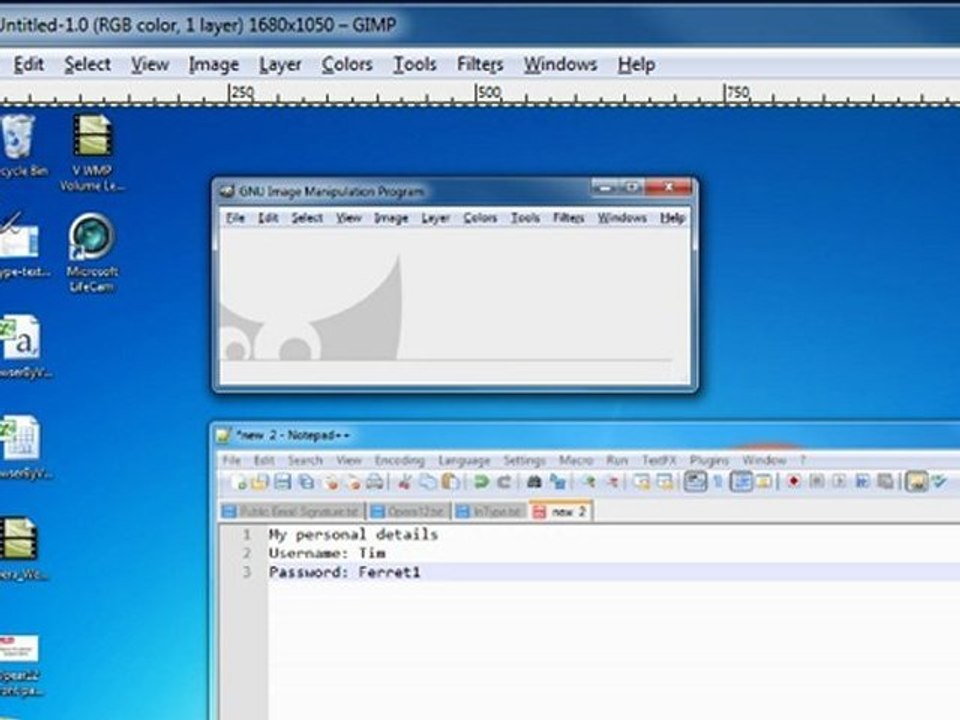The width and height of the screenshot is (960, 720).
Task: Open the Language menu in Notepad++
Action: 464,460
